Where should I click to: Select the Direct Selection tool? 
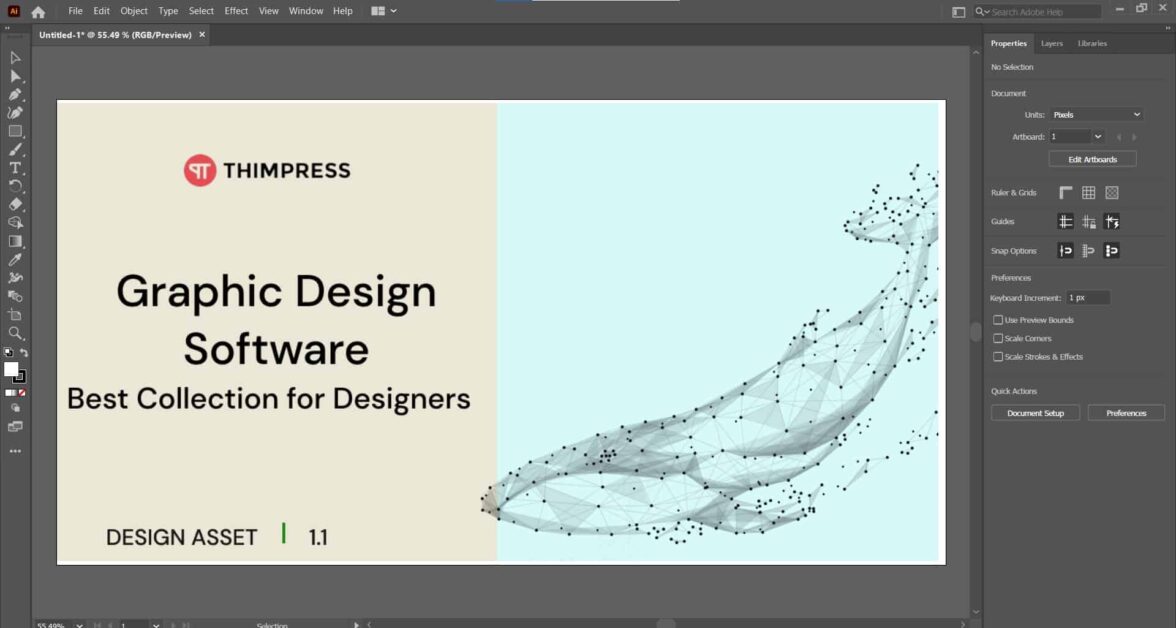click(x=15, y=76)
